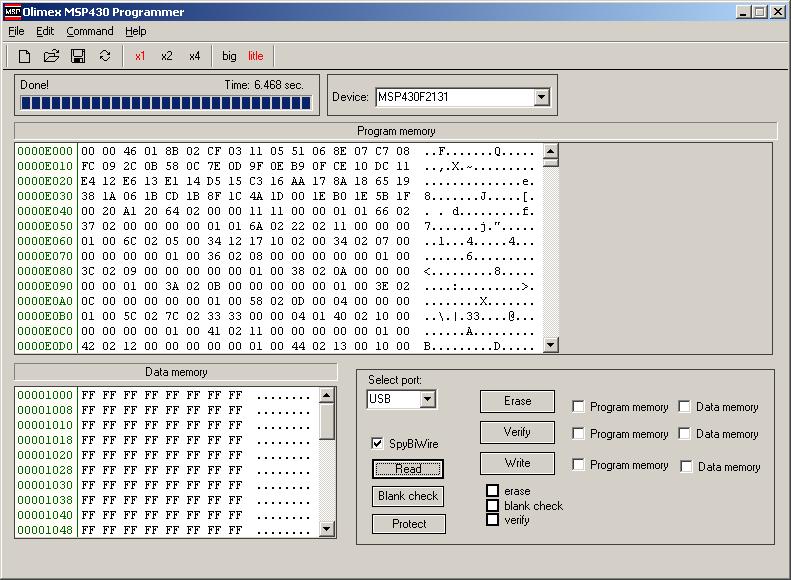Click the Data memory header

click(176, 372)
